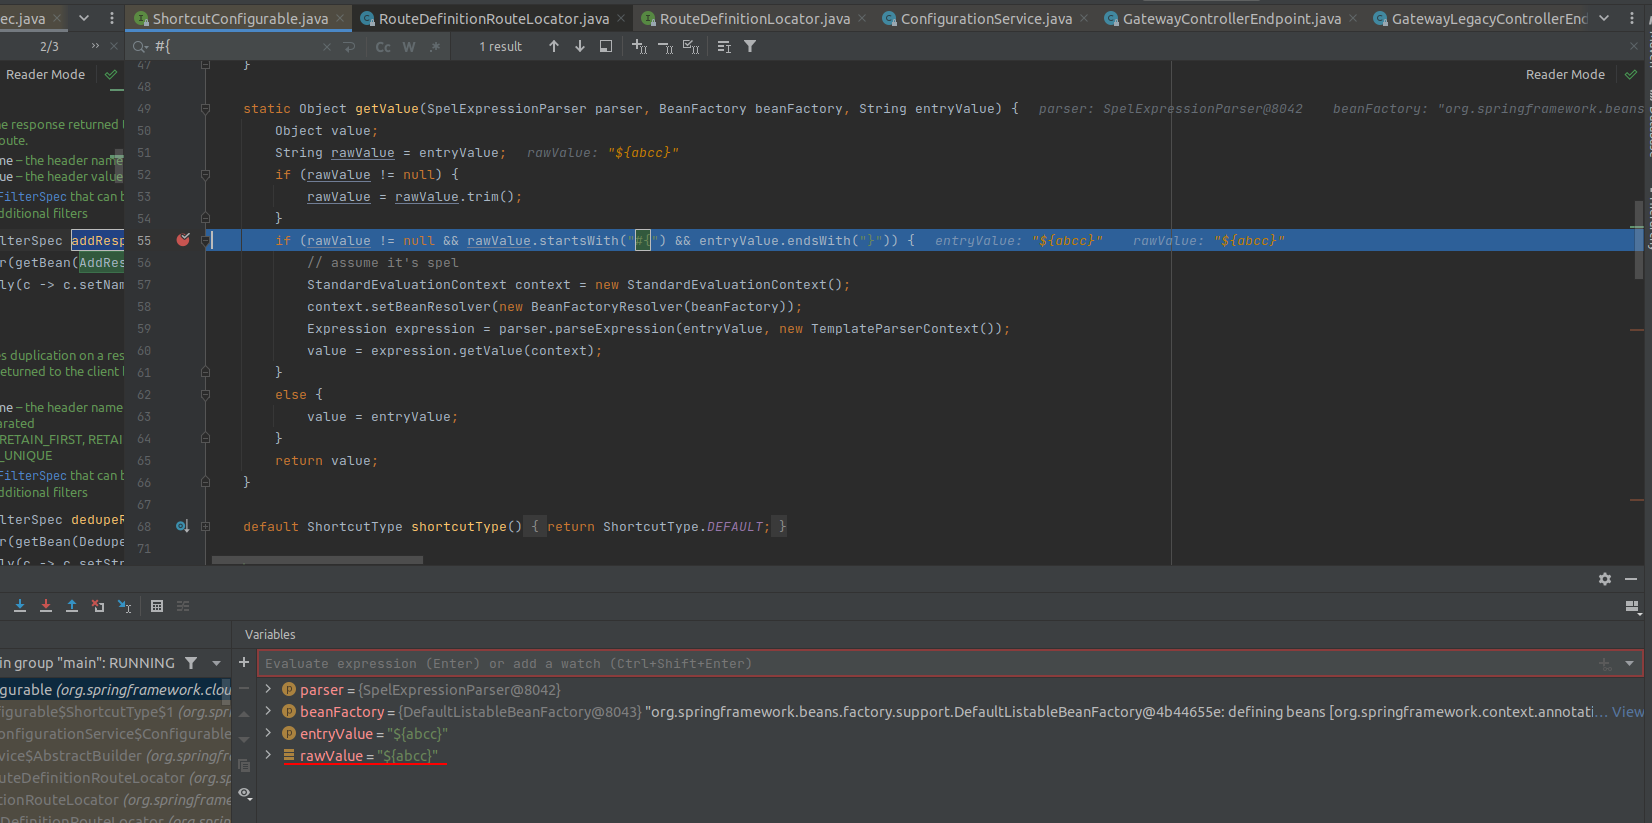Open search history magnifier icon
Image resolution: width=1652 pixels, height=823 pixels.
tap(141, 47)
